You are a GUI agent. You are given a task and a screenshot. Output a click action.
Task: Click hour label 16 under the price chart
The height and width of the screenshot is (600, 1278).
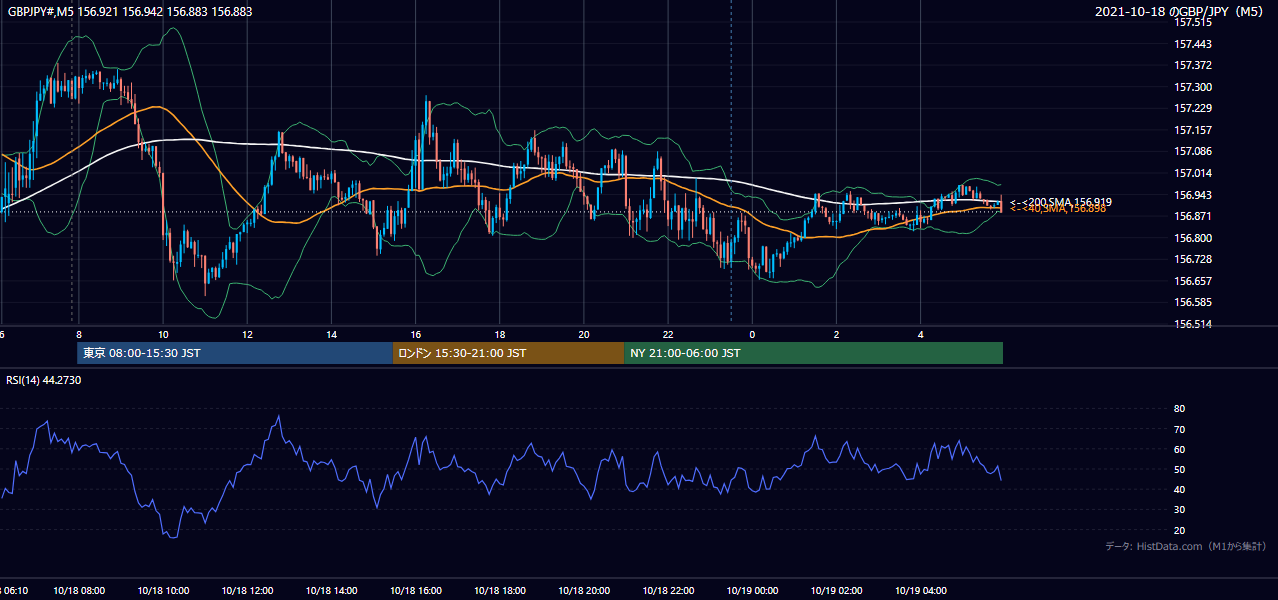(x=416, y=335)
